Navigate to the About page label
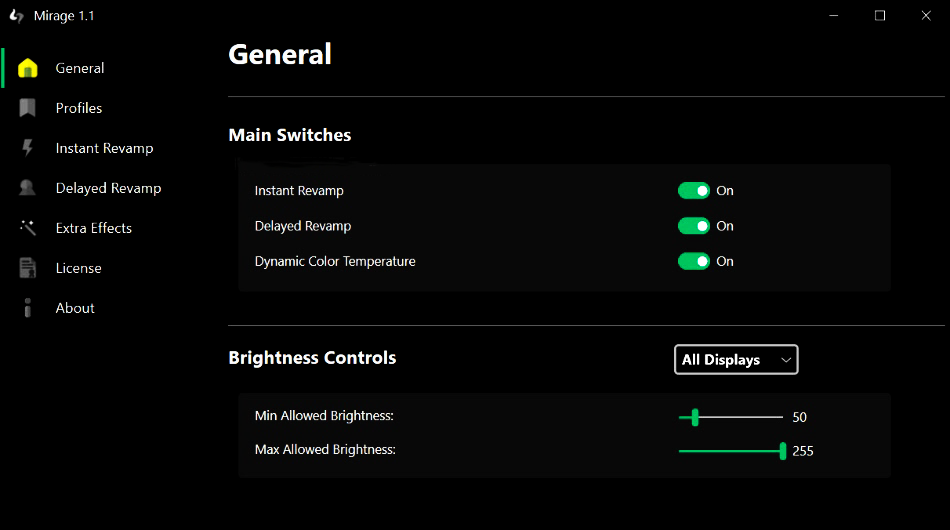950x530 pixels. coord(75,308)
